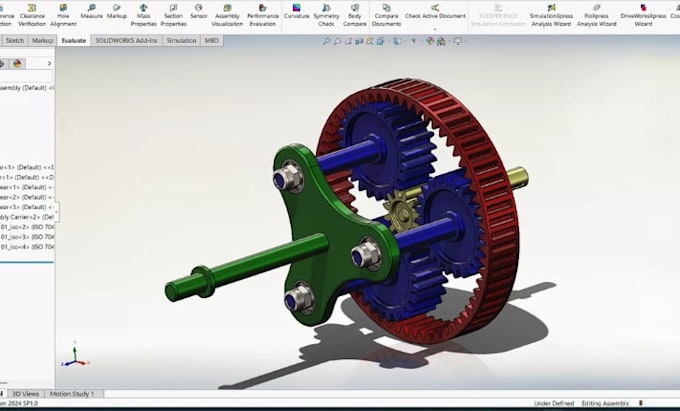Open the Body Compare tool
680x411 pixels.
pyautogui.click(x=355, y=16)
